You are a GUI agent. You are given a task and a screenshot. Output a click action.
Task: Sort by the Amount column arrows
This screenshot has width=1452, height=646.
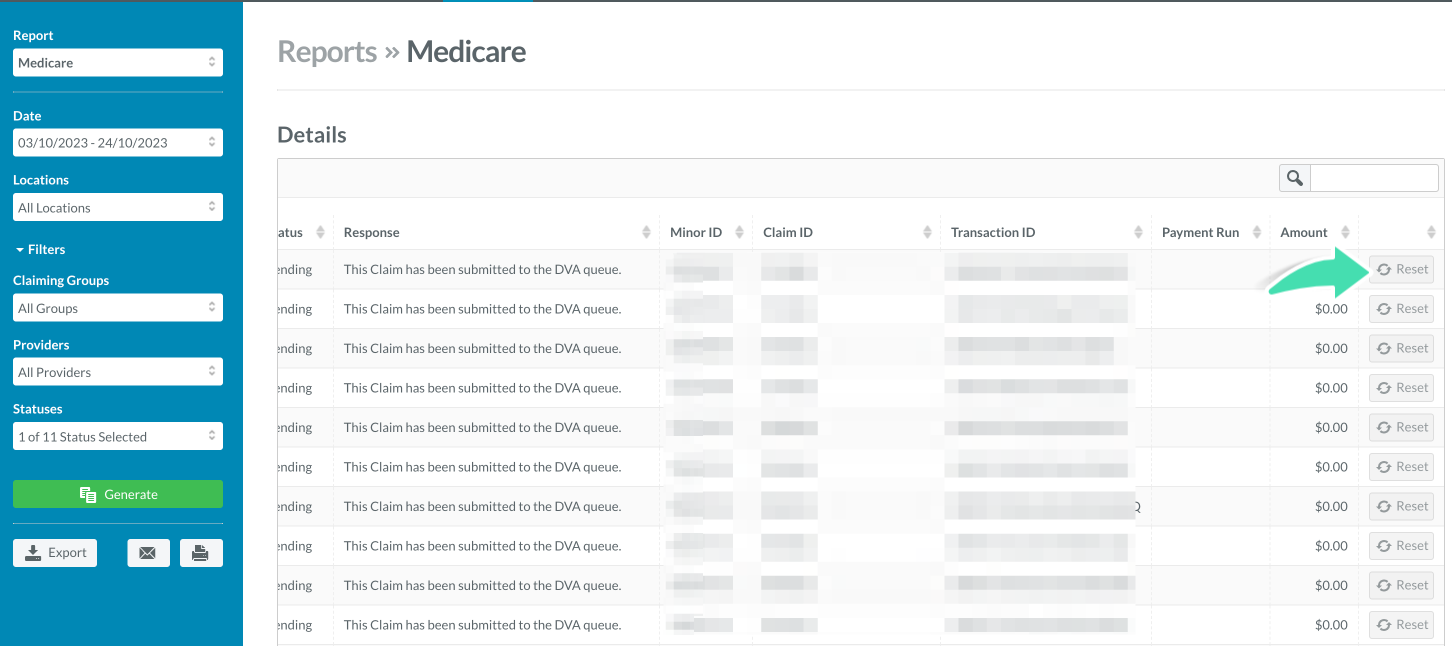[x=1345, y=232]
